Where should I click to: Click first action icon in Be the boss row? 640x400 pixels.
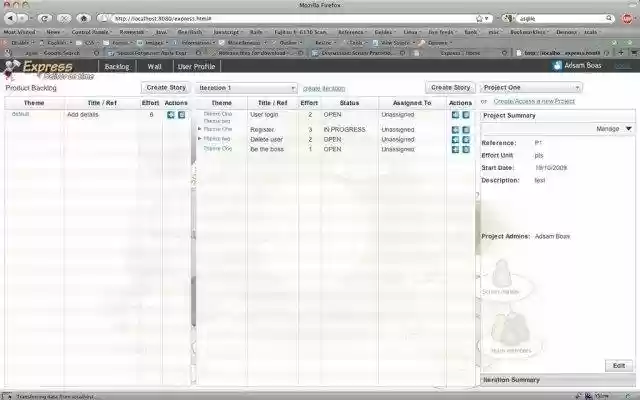[456, 149]
